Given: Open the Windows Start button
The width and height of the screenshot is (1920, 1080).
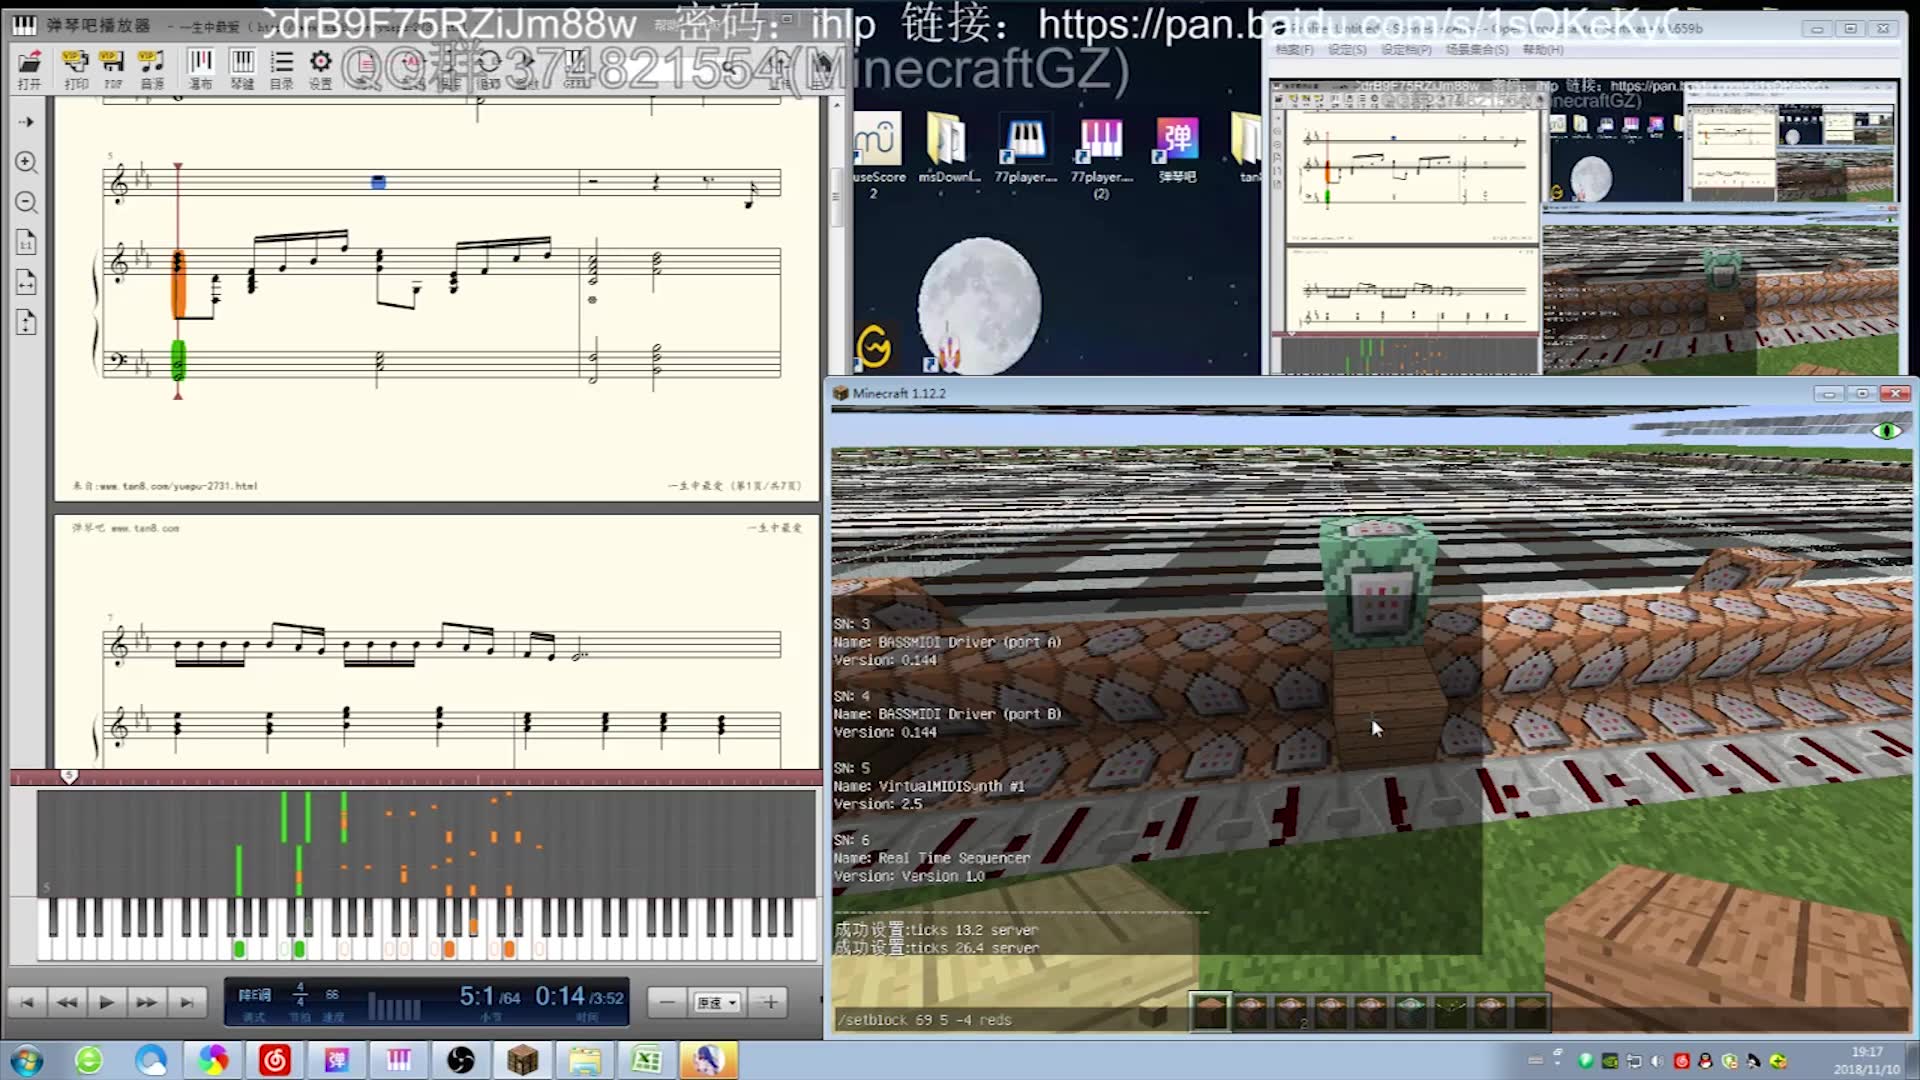Looking at the screenshot, I should point(26,1060).
